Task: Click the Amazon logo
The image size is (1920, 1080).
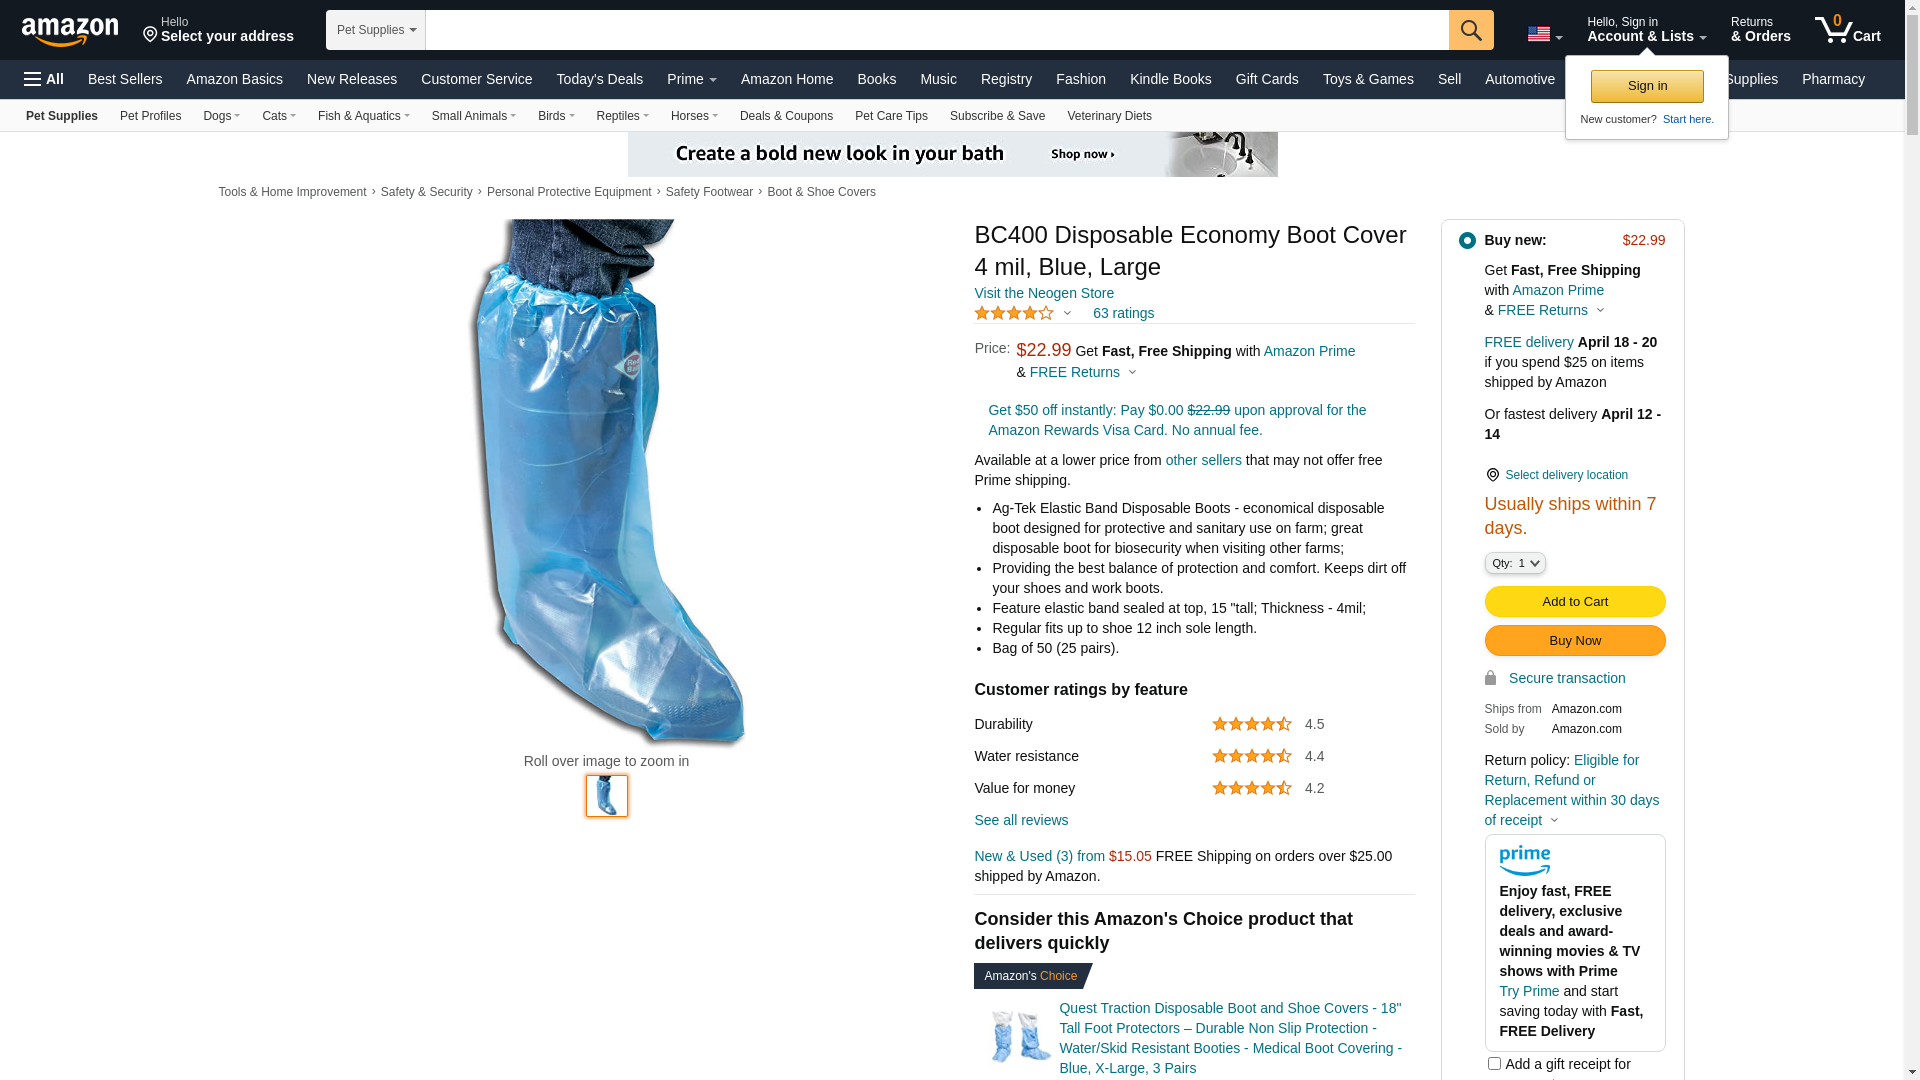Action: pos(70,31)
